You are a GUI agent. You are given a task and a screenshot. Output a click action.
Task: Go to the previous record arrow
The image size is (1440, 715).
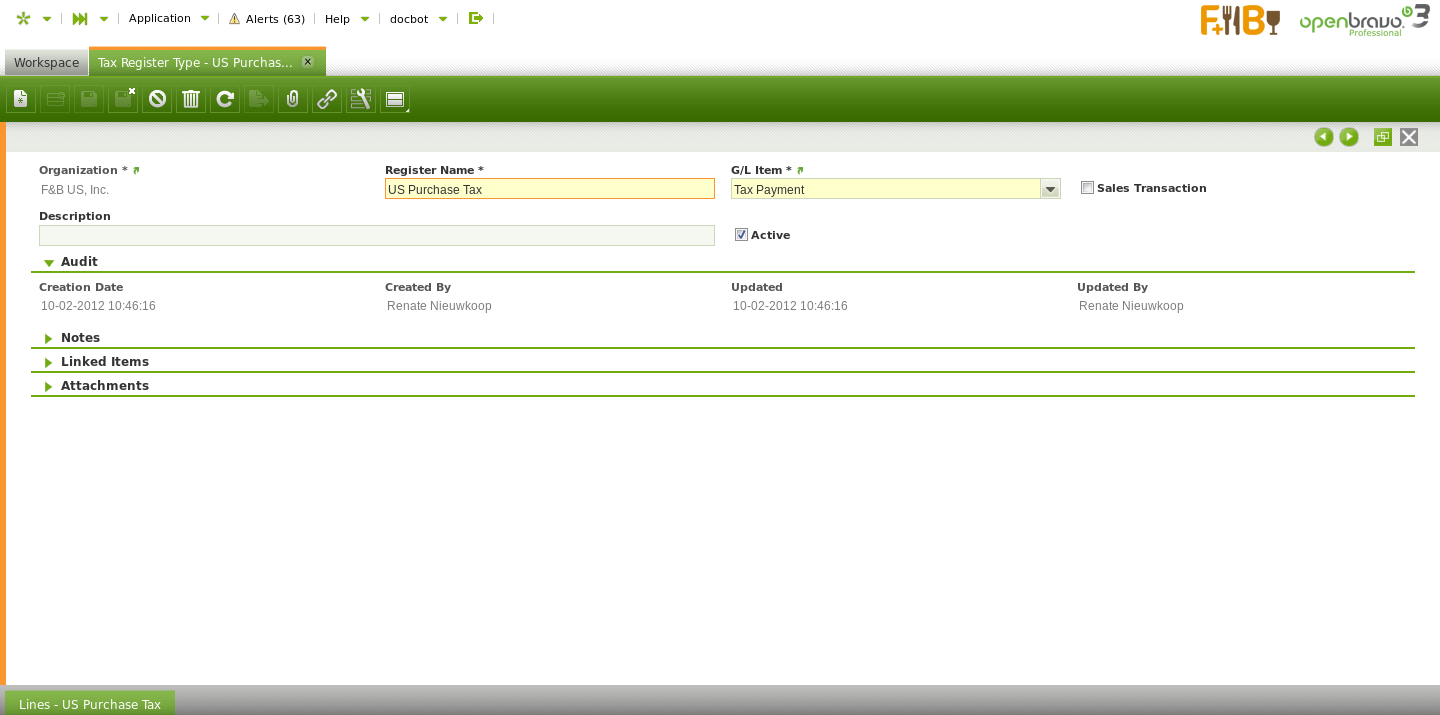pos(1324,137)
